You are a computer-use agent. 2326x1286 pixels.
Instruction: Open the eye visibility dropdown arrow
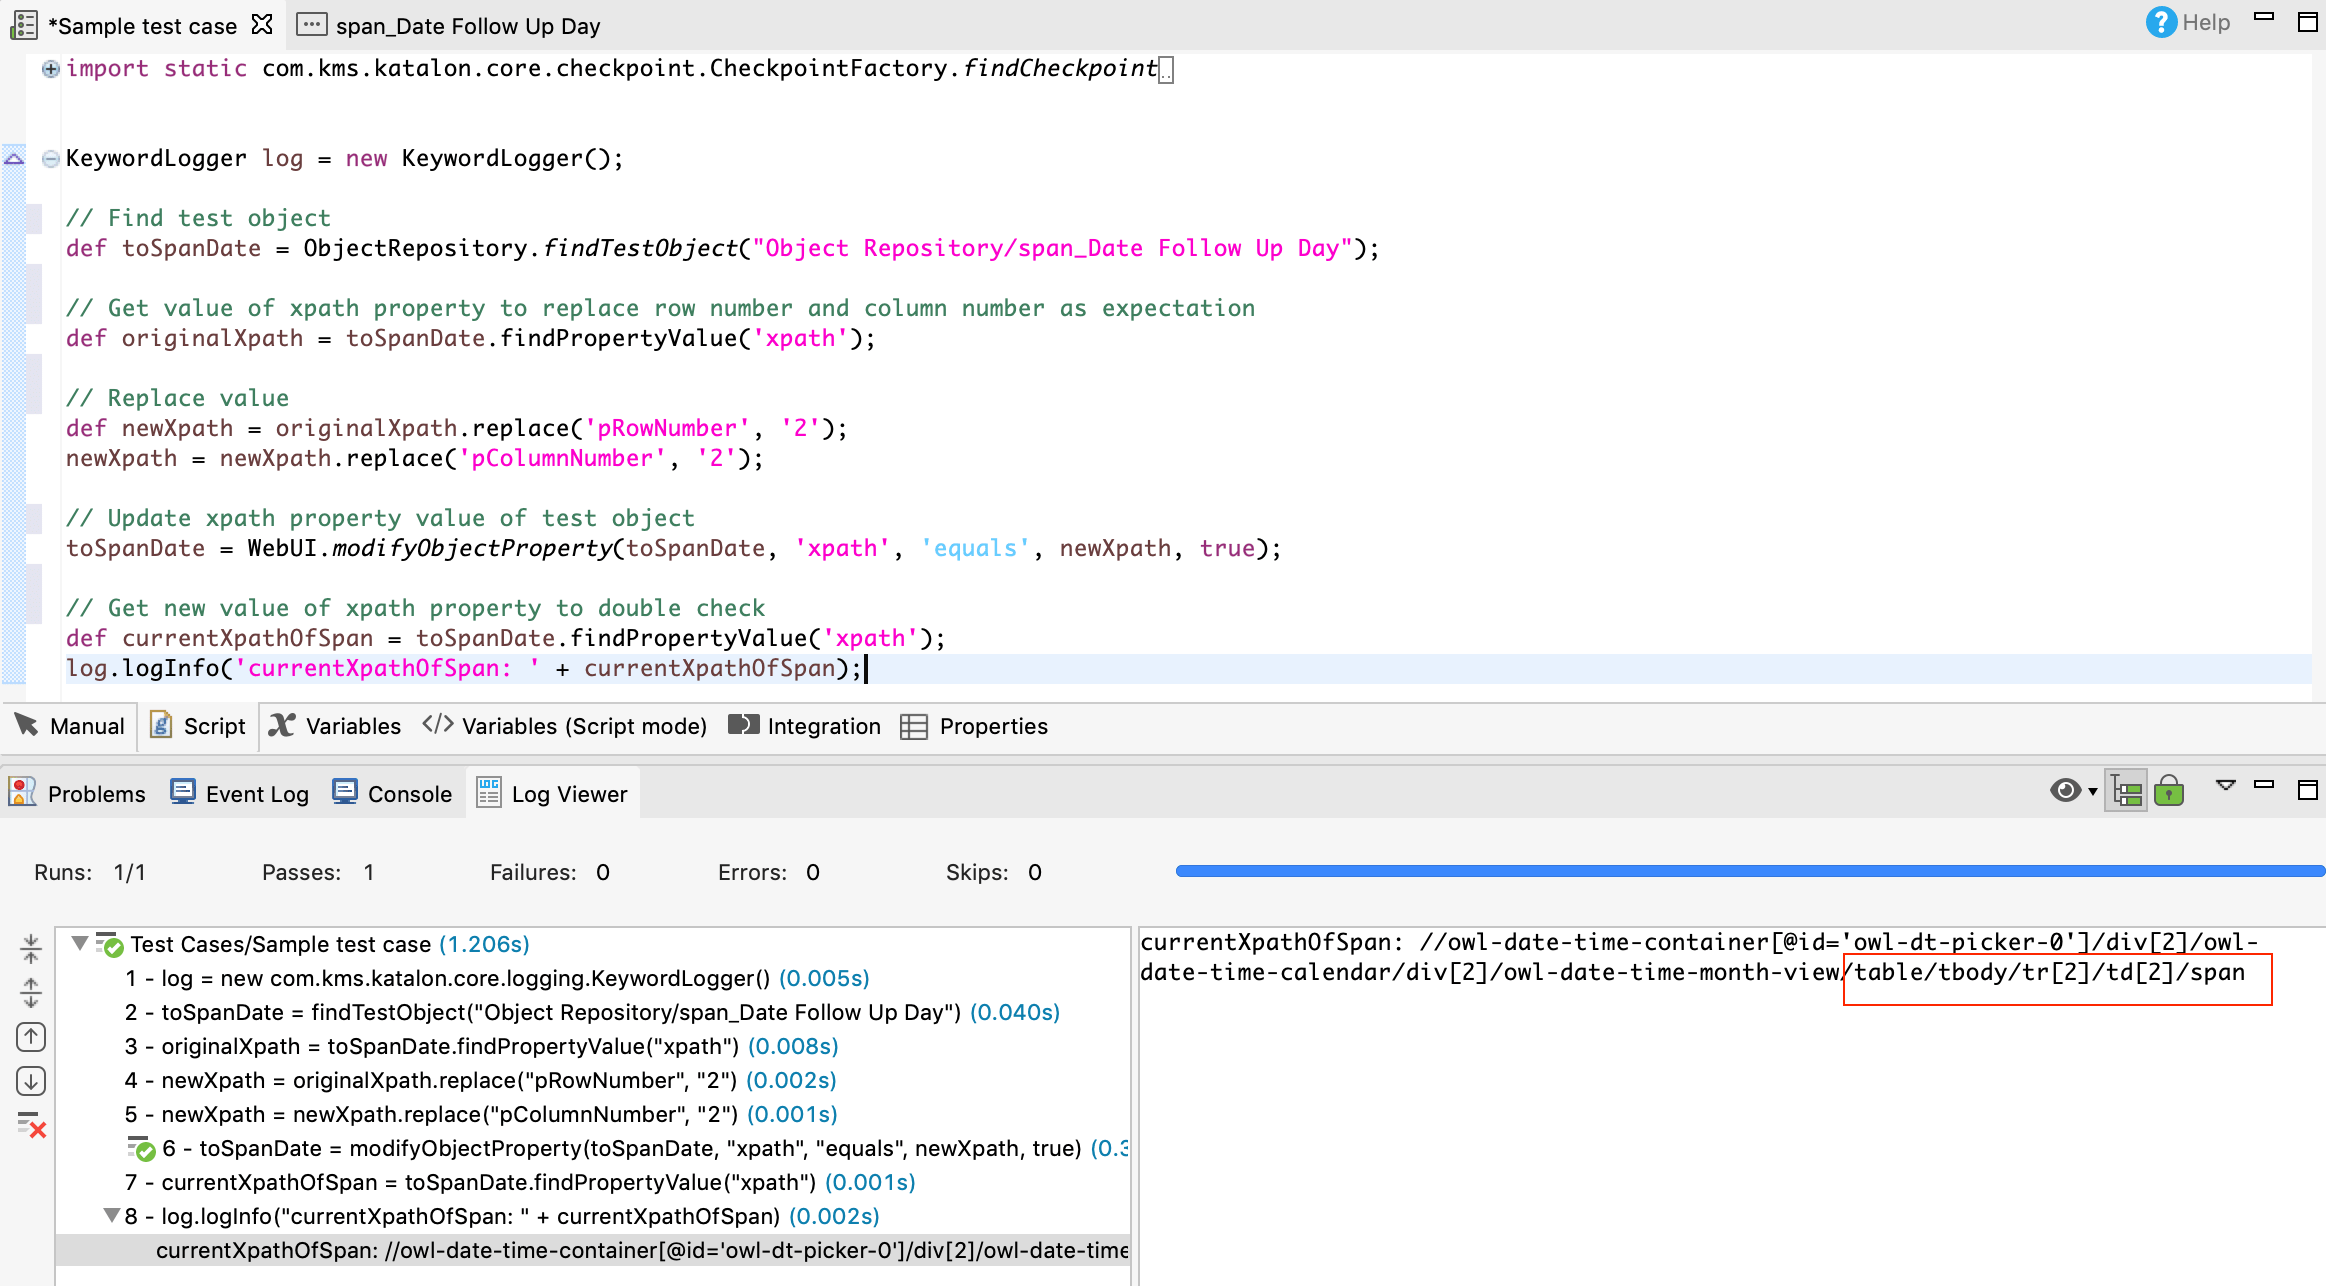point(2093,792)
